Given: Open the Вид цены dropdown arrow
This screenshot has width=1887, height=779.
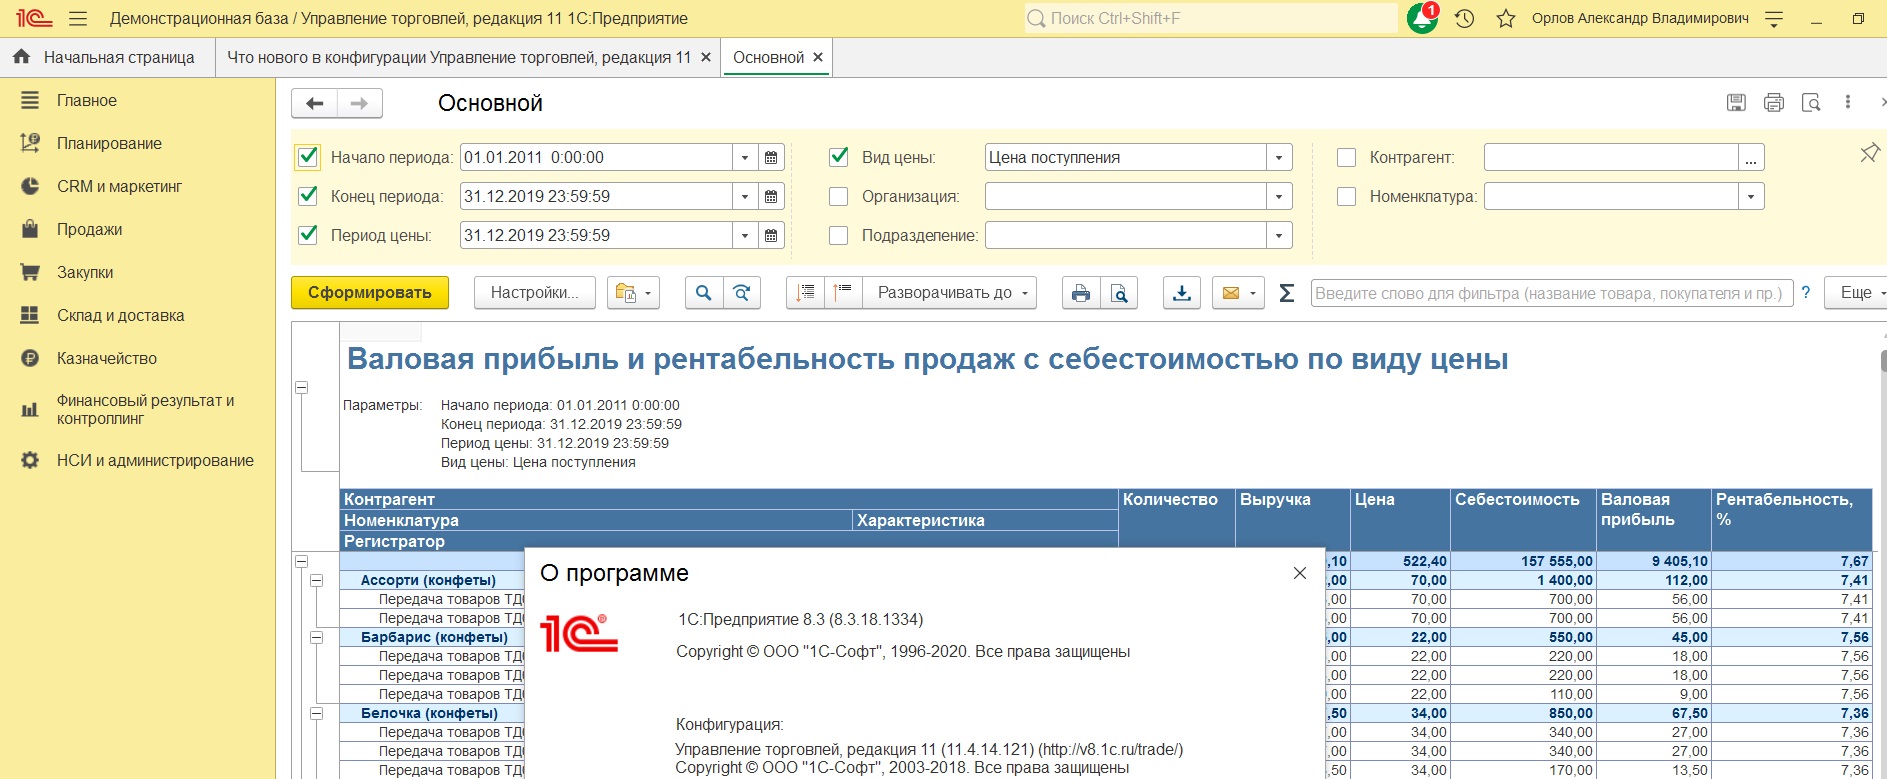Looking at the screenshot, I should click(1279, 157).
